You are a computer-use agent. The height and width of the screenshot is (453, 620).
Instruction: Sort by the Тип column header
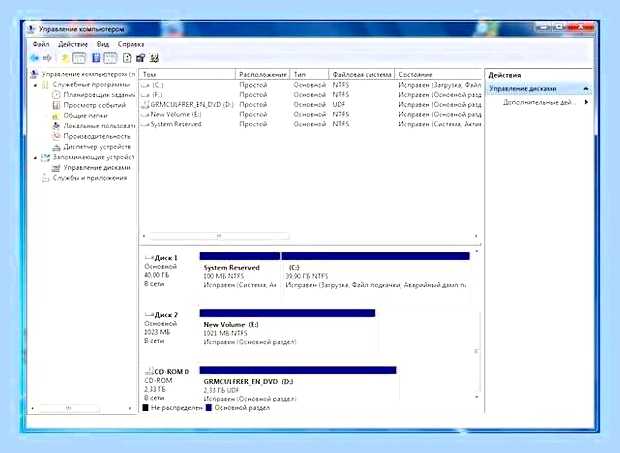click(310, 74)
